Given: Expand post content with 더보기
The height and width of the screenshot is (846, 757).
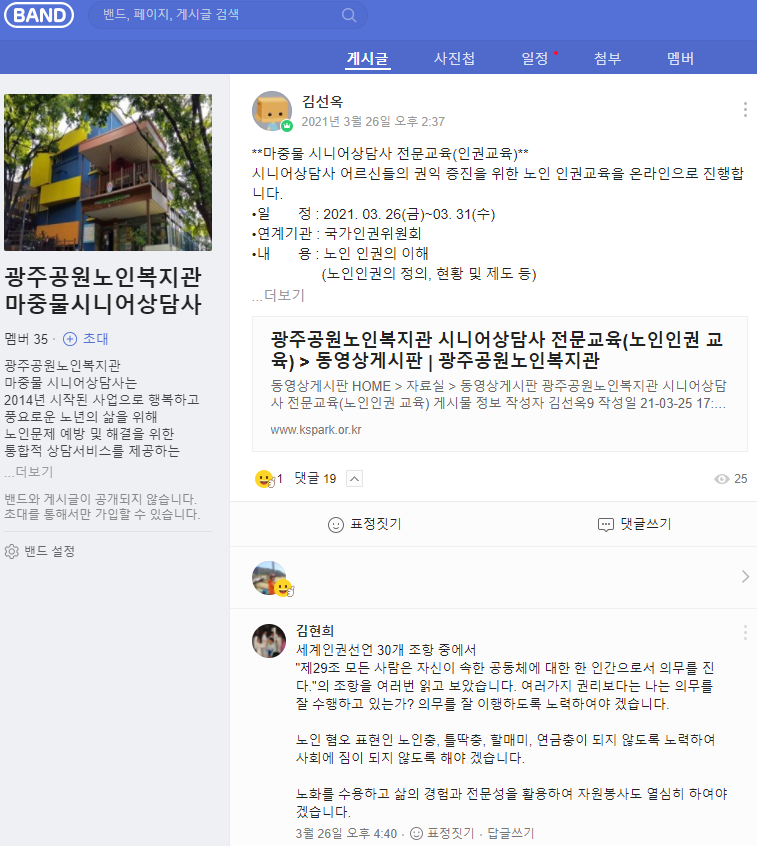Looking at the screenshot, I should tap(278, 295).
